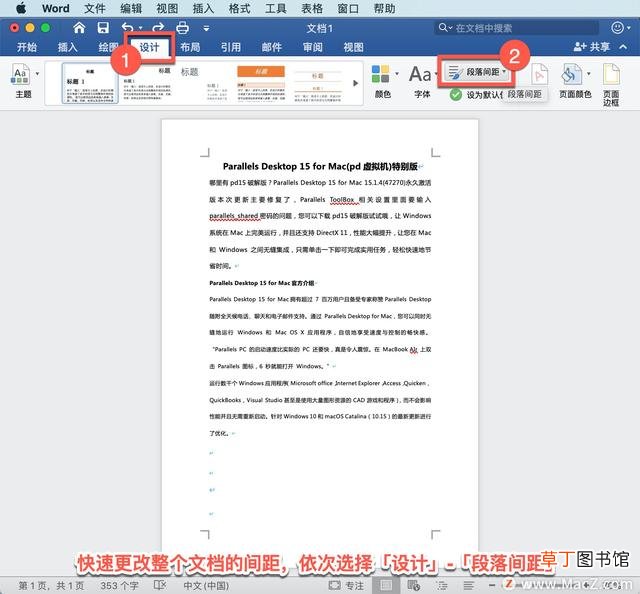640x594 pixels.
Task: Switch to the 开始 ribbon tab
Action: [27, 47]
